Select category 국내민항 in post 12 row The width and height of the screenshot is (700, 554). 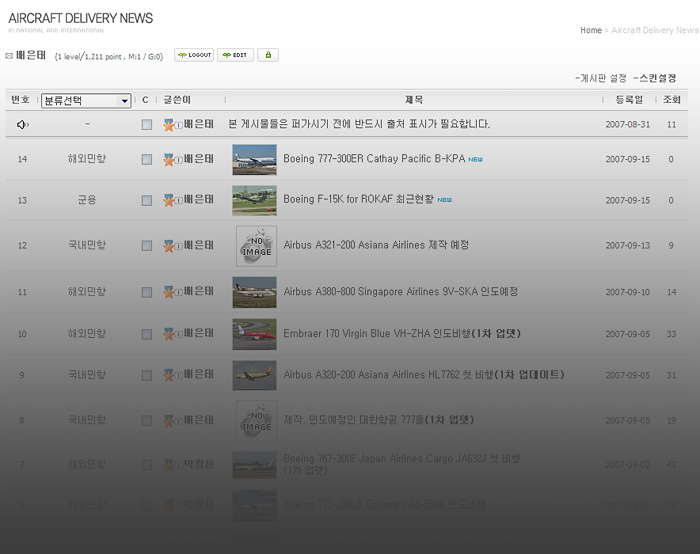pos(87,245)
